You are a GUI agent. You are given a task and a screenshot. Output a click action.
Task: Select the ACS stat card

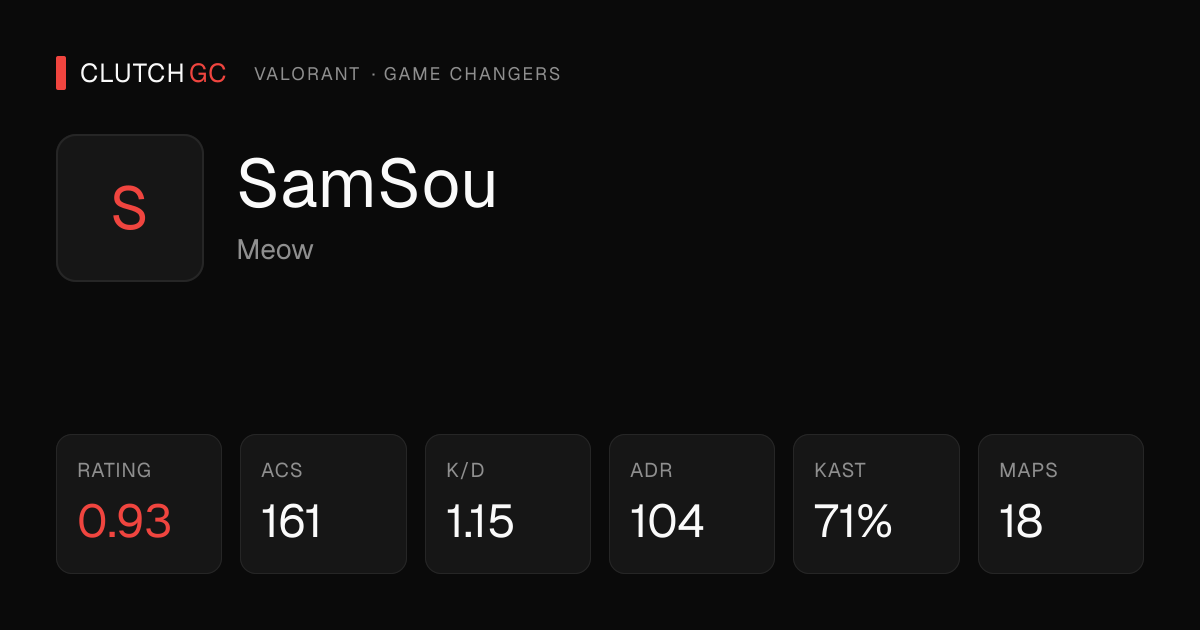coord(323,504)
